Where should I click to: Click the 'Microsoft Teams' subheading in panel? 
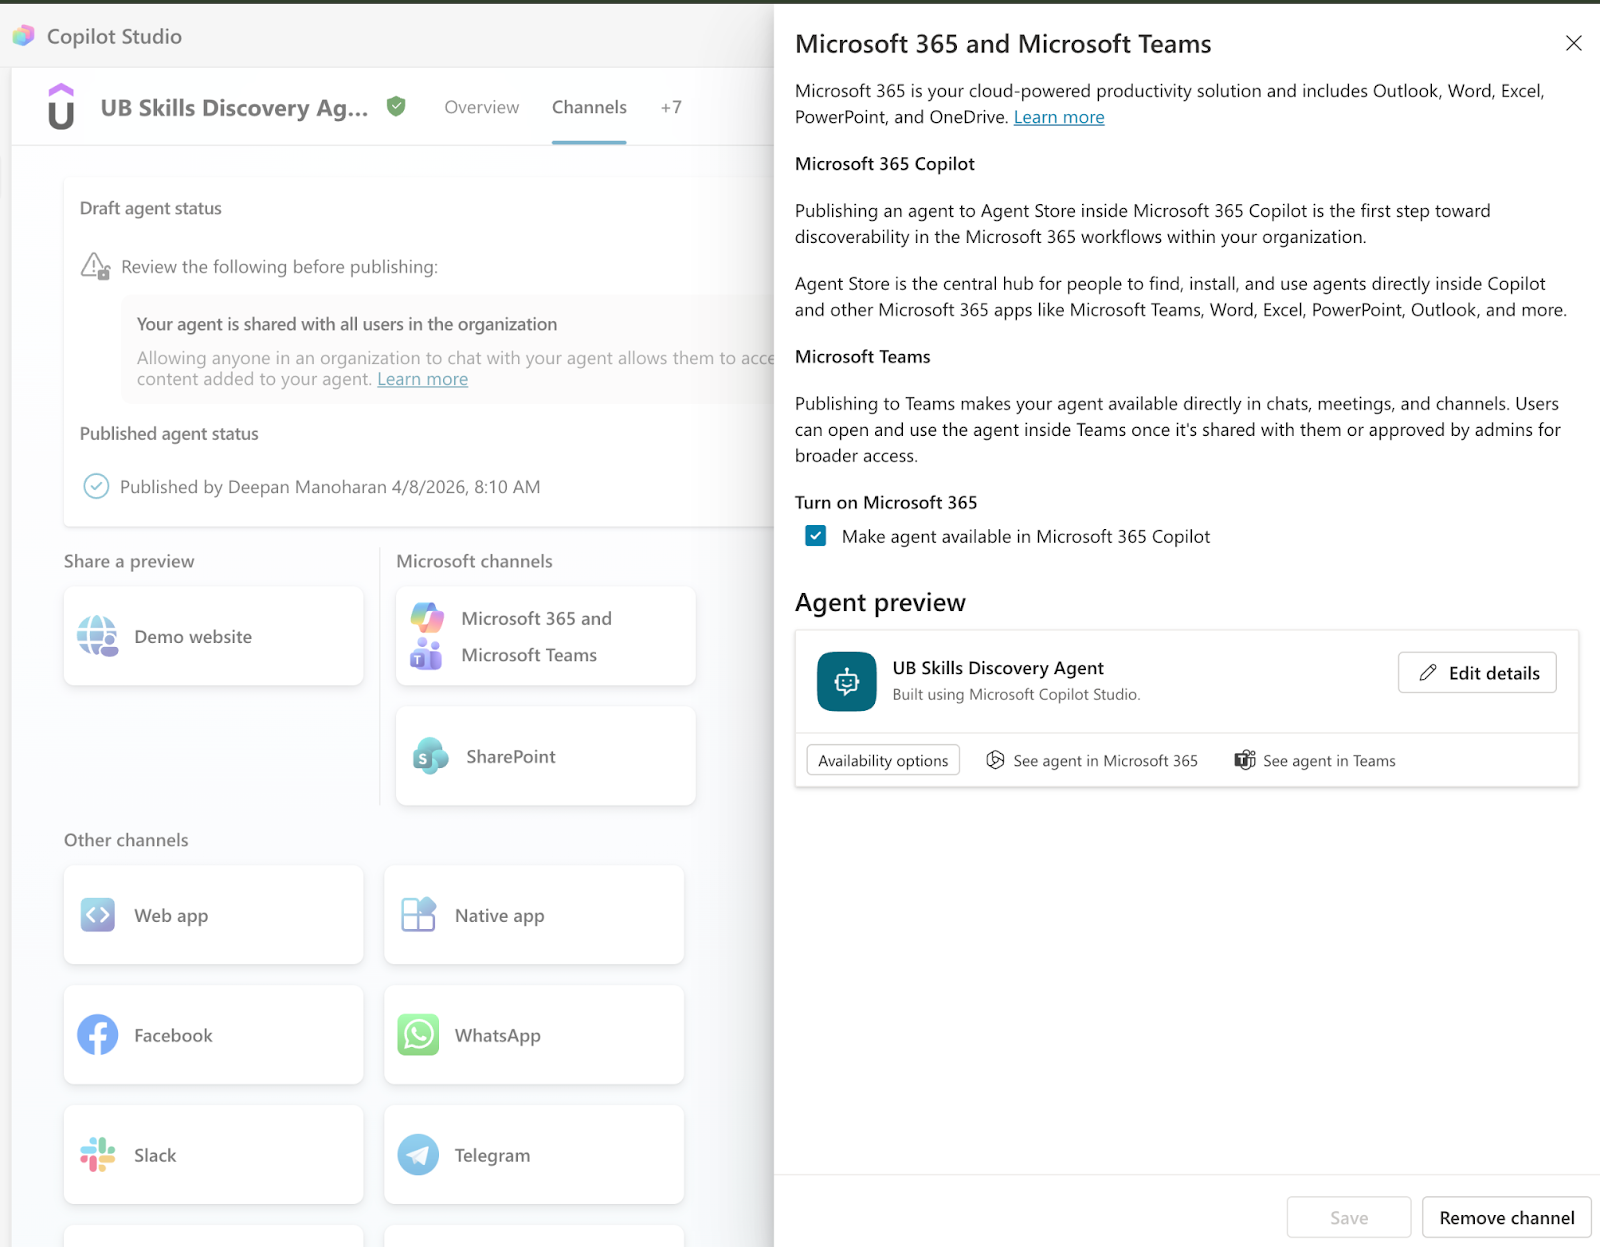862,357
